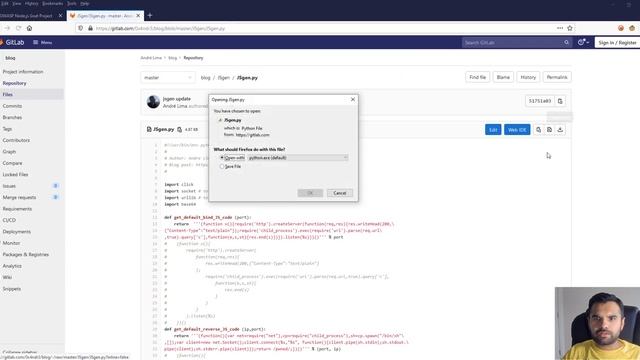Bookmark this page with the star icon
Image resolution: width=640 pixels, height=360 pixels.
[570, 28]
